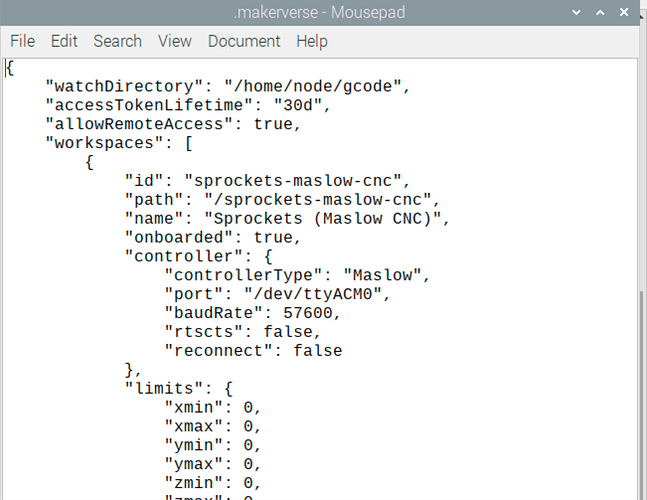Click the "ymax" line
The image size is (647, 500).
[x=213, y=465]
